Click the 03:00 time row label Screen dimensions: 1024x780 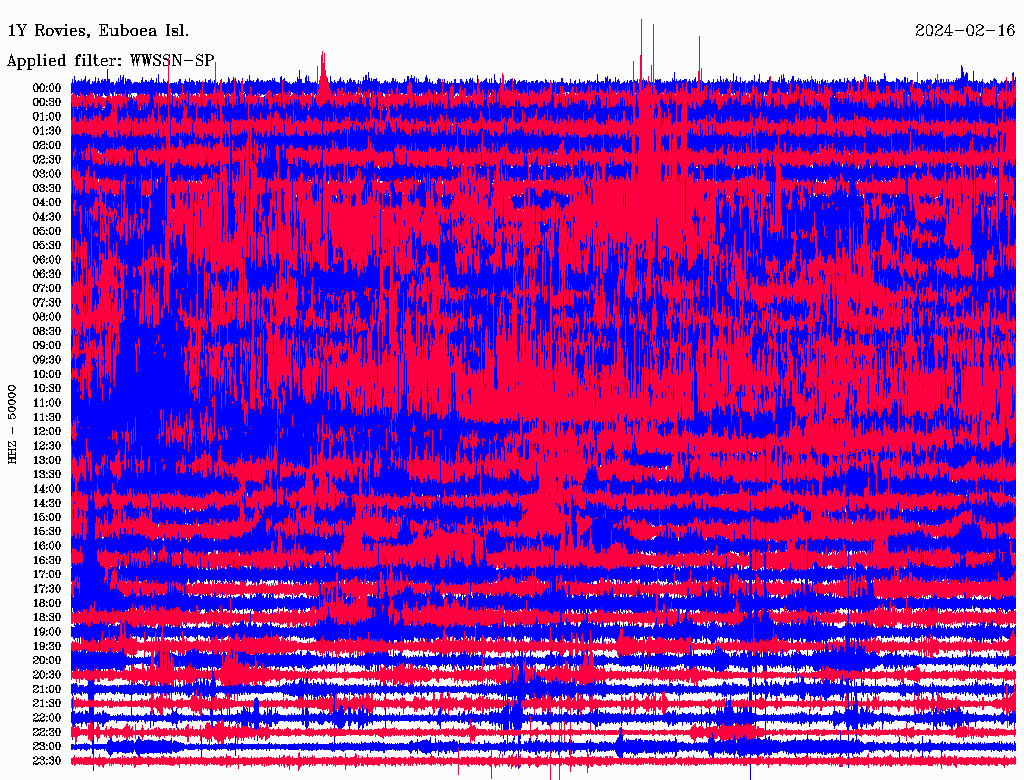[48, 174]
